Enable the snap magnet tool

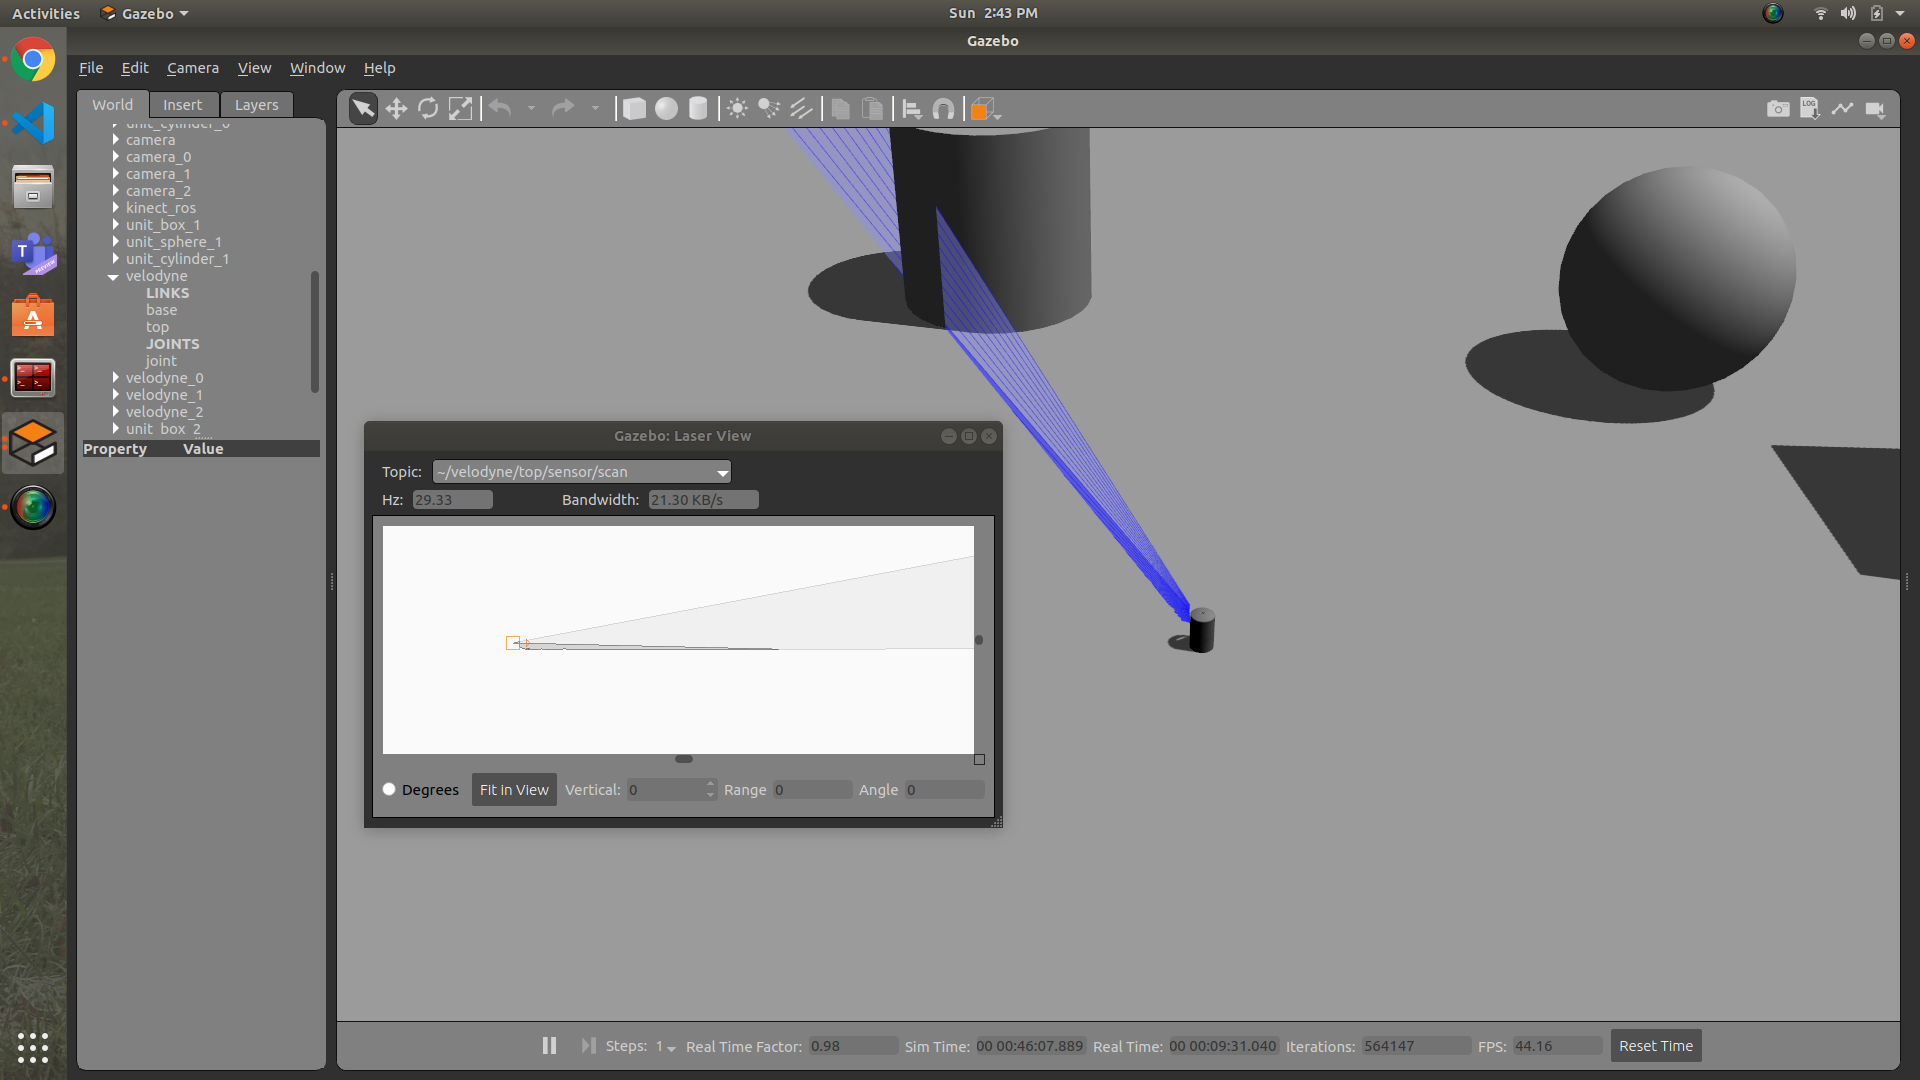(943, 109)
